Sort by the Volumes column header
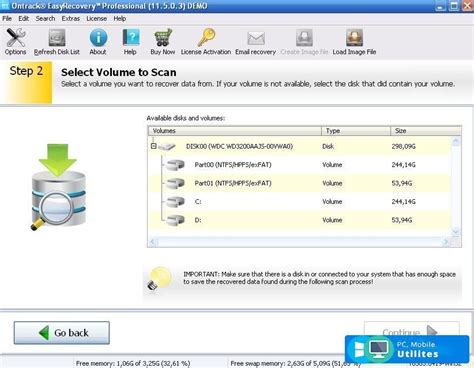The width and height of the screenshot is (474, 368). (235, 131)
